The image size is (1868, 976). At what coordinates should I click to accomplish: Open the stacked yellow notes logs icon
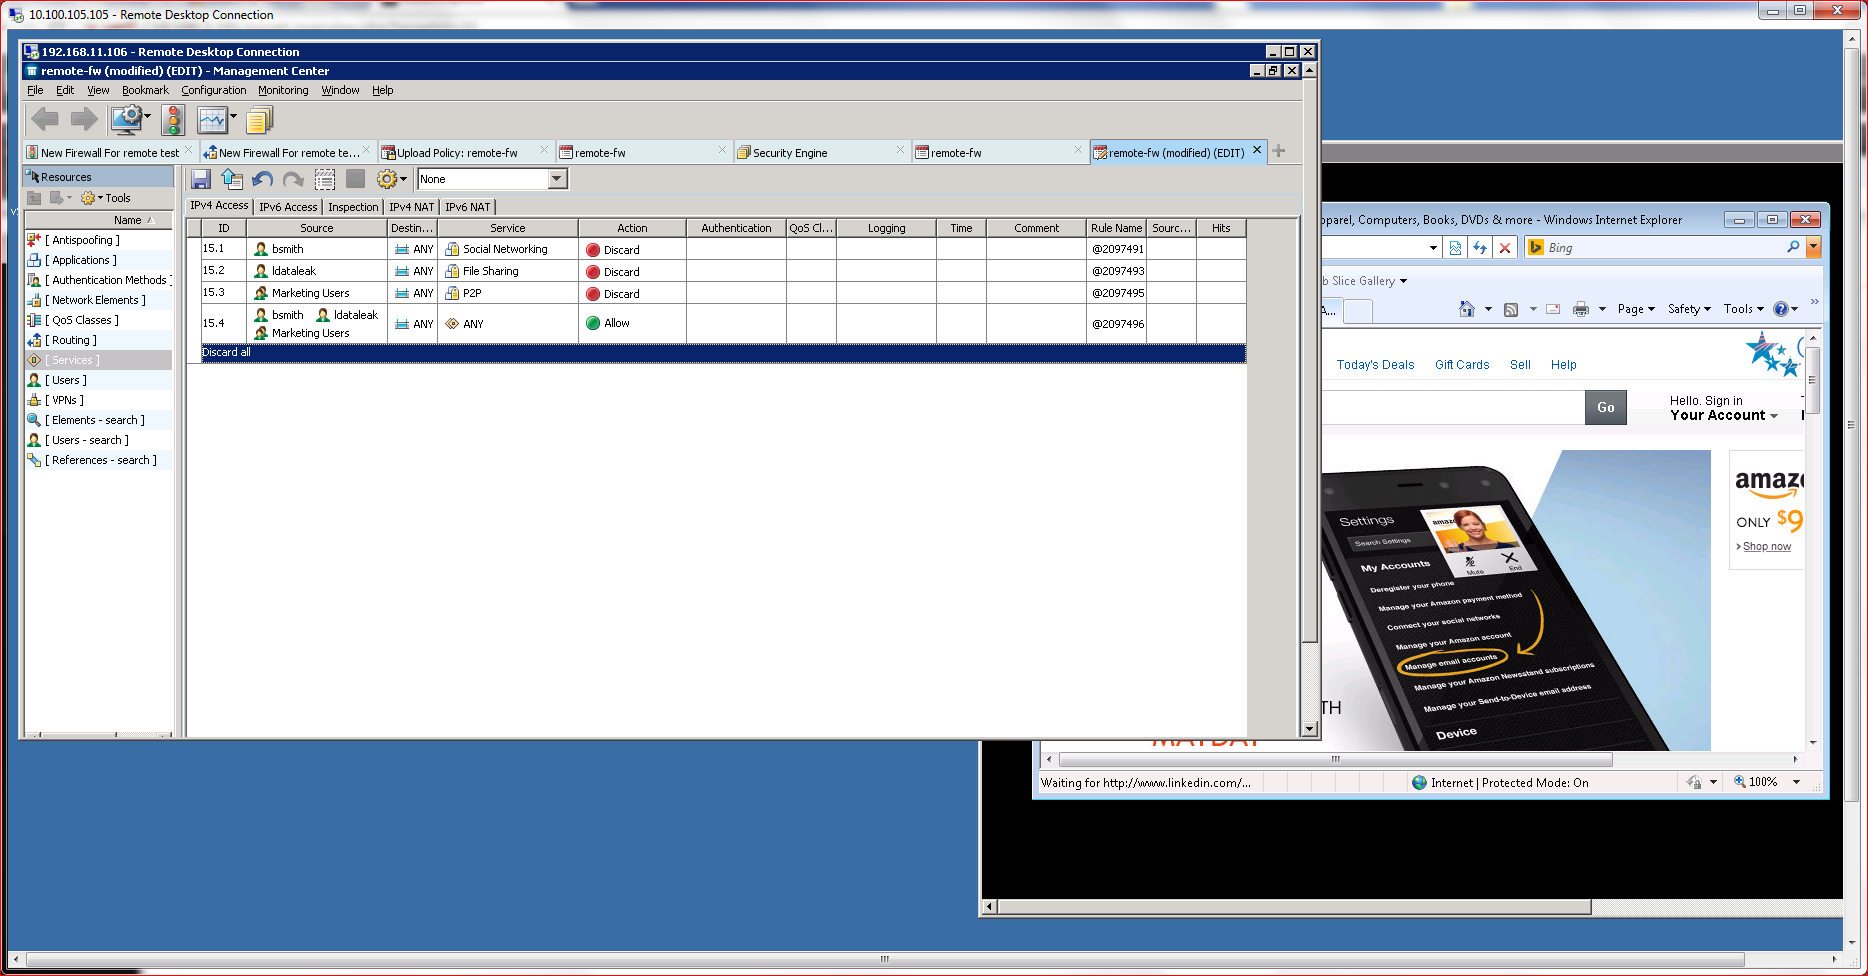[259, 120]
